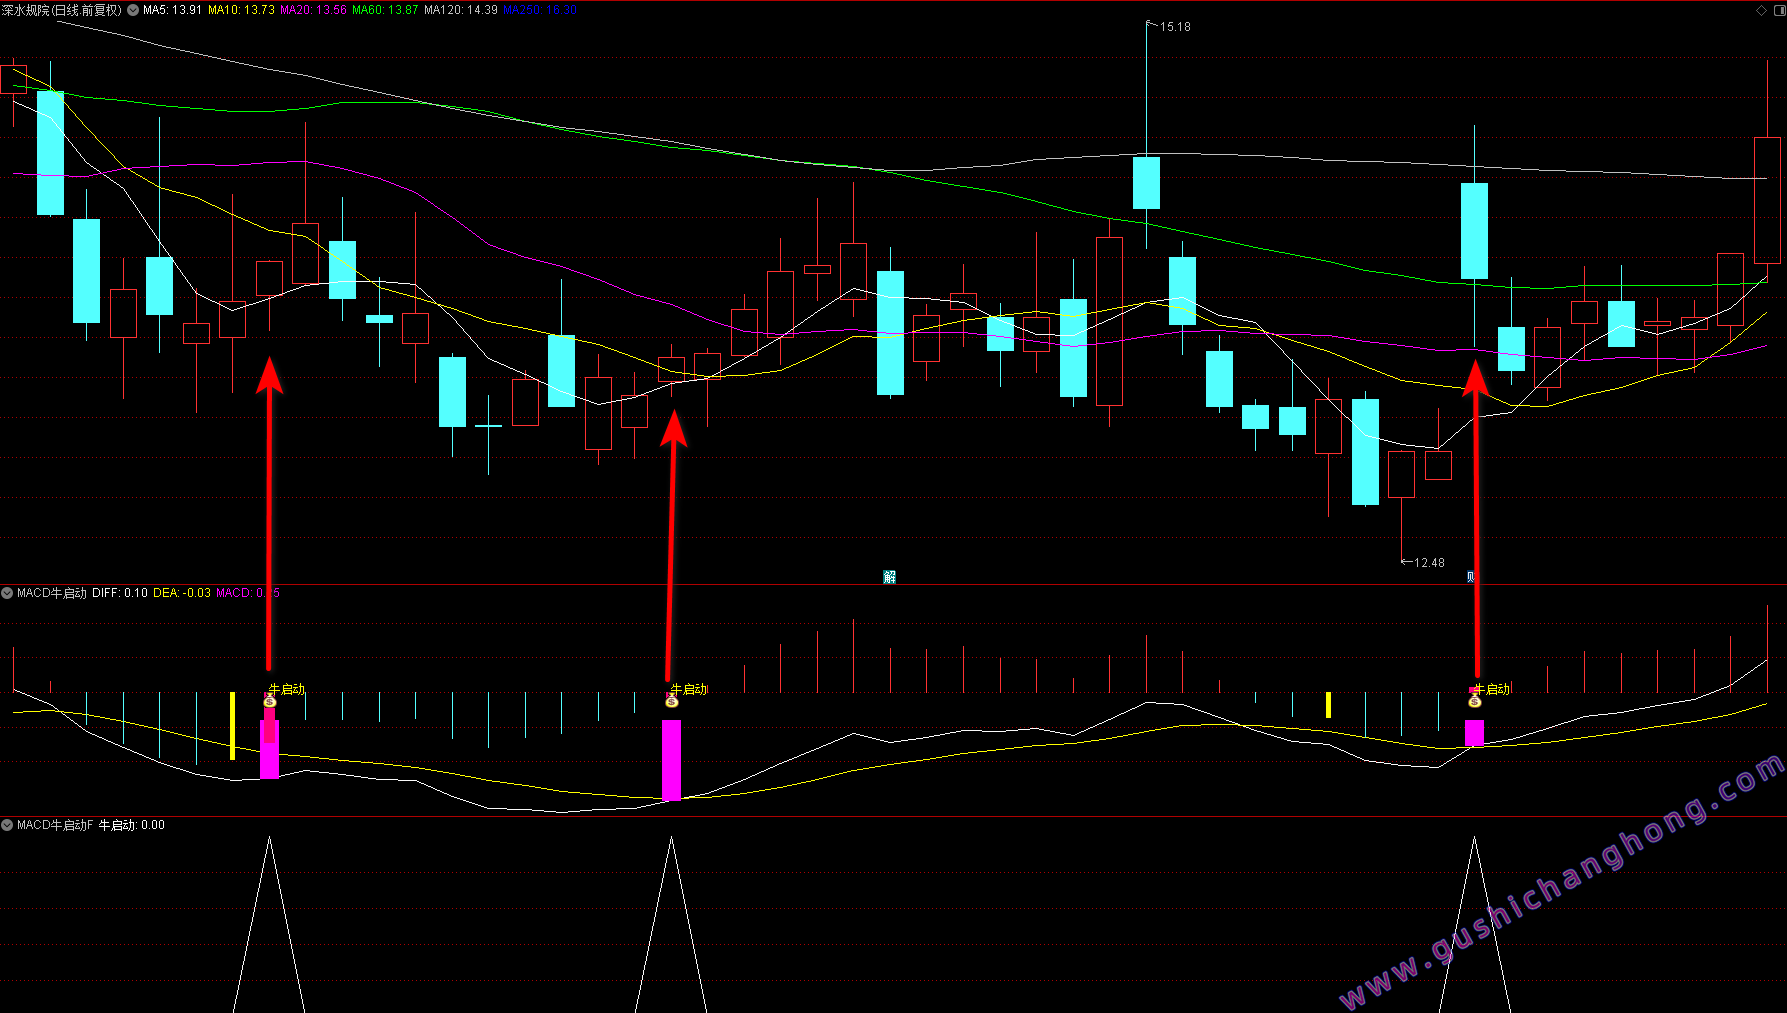Click the first money bag signal icon
This screenshot has width=1787, height=1013.
pos(270,702)
